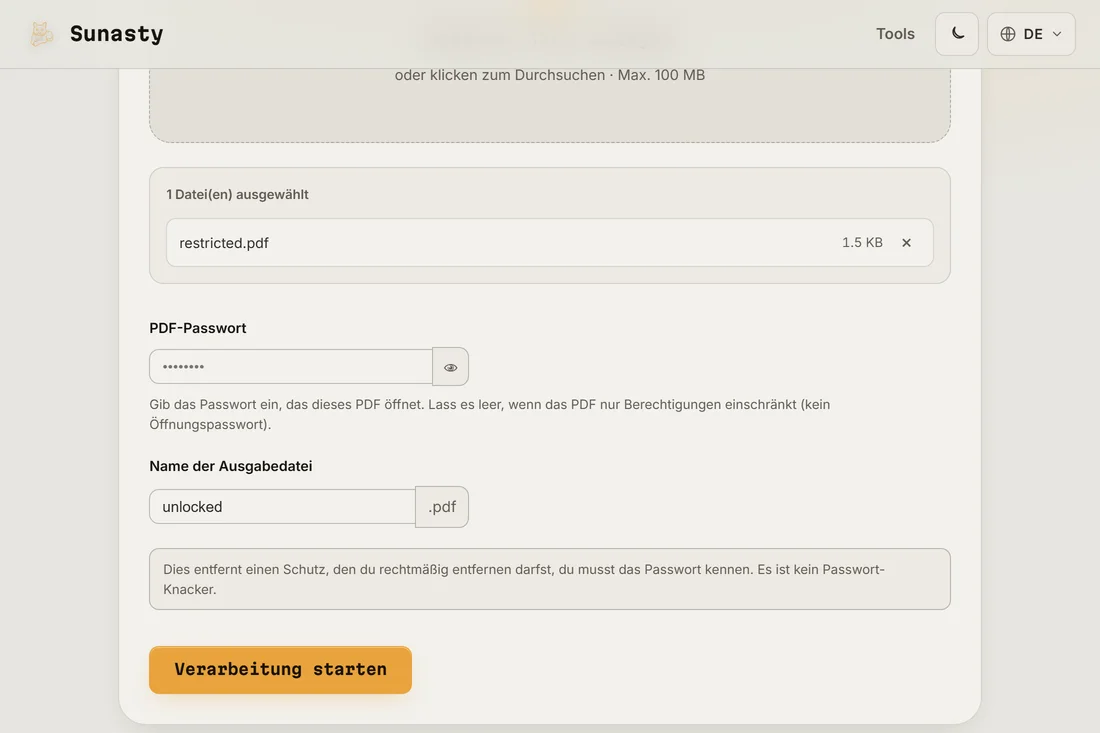This screenshot has height=733, width=1100.
Task: Click the upload dropzone to browse files
Action: click(x=550, y=105)
